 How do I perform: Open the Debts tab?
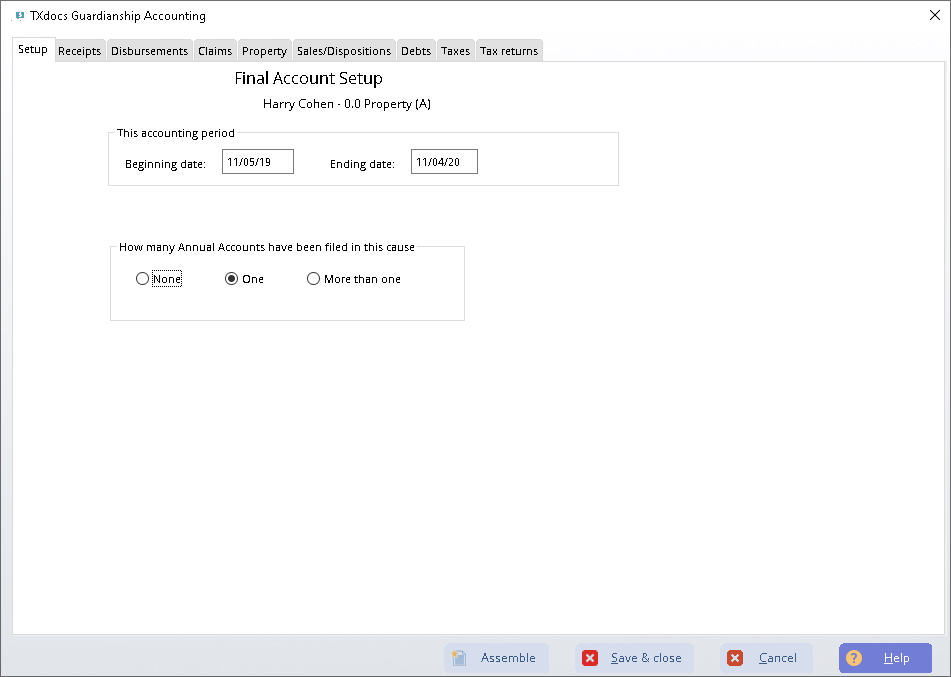(416, 51)
